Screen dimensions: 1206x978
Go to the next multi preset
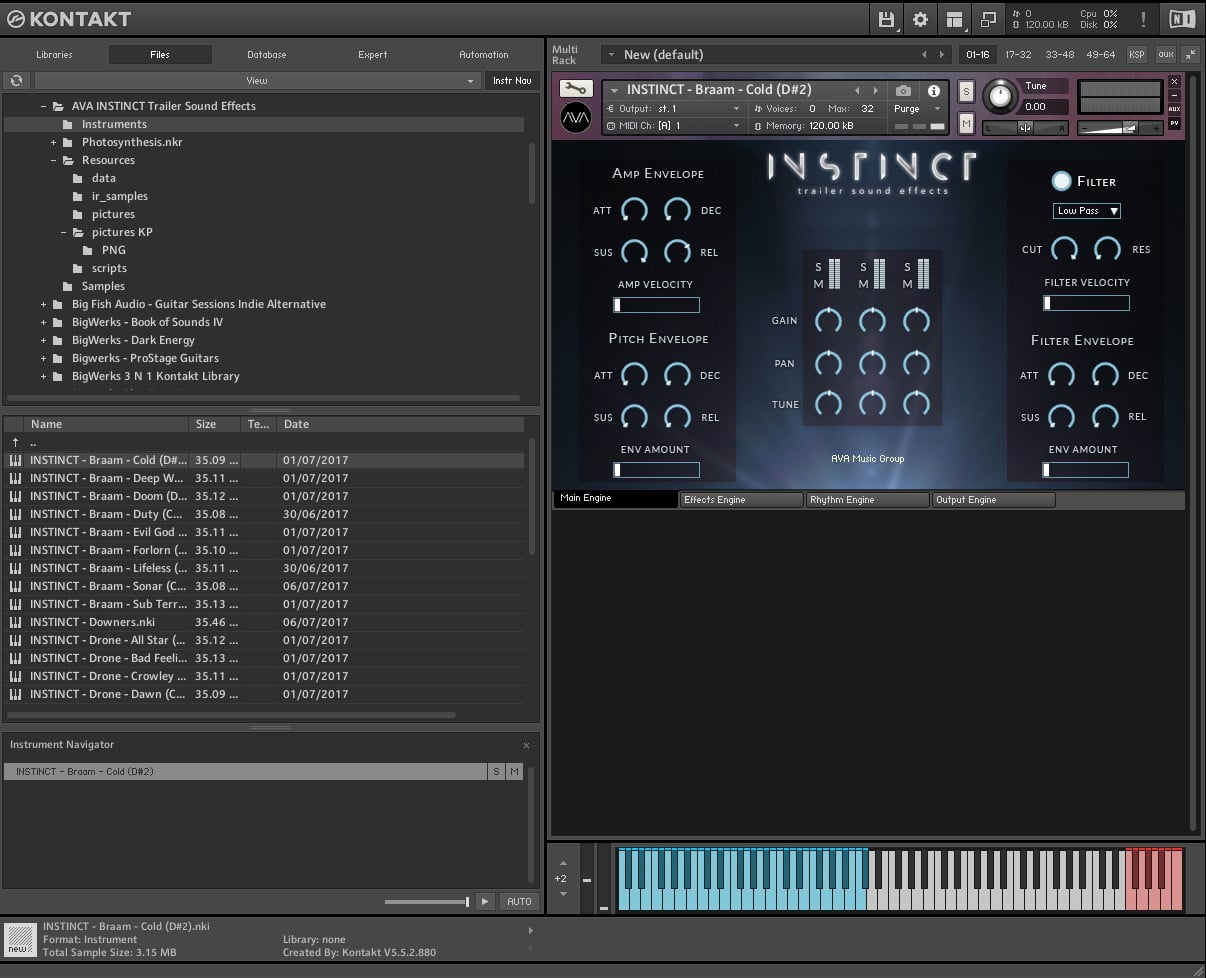coord(941,55)
